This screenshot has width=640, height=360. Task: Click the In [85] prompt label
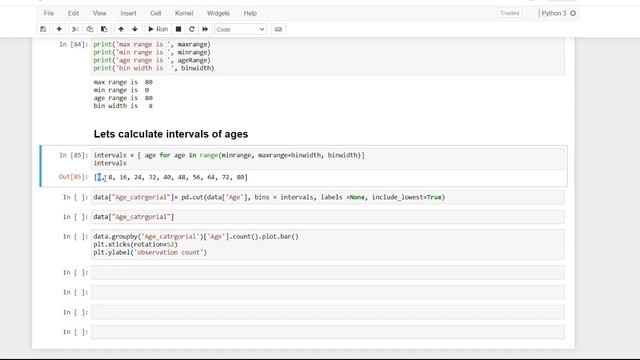(73, 155)
